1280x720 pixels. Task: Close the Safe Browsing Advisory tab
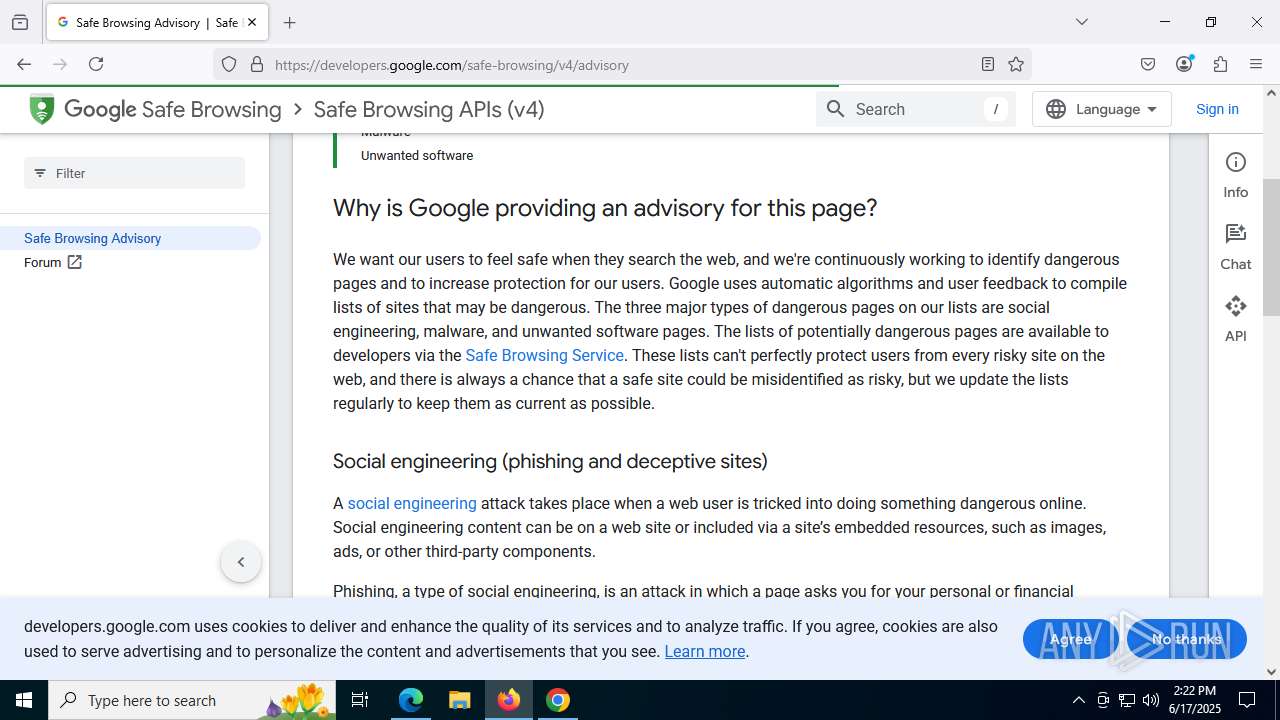pos(252,22)
